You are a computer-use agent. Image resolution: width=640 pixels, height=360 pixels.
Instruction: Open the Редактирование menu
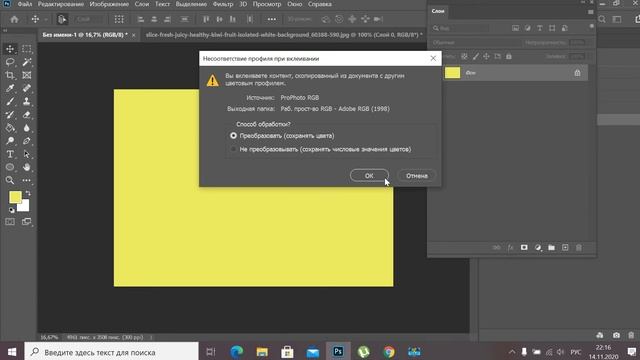click(x=61, y=4)
